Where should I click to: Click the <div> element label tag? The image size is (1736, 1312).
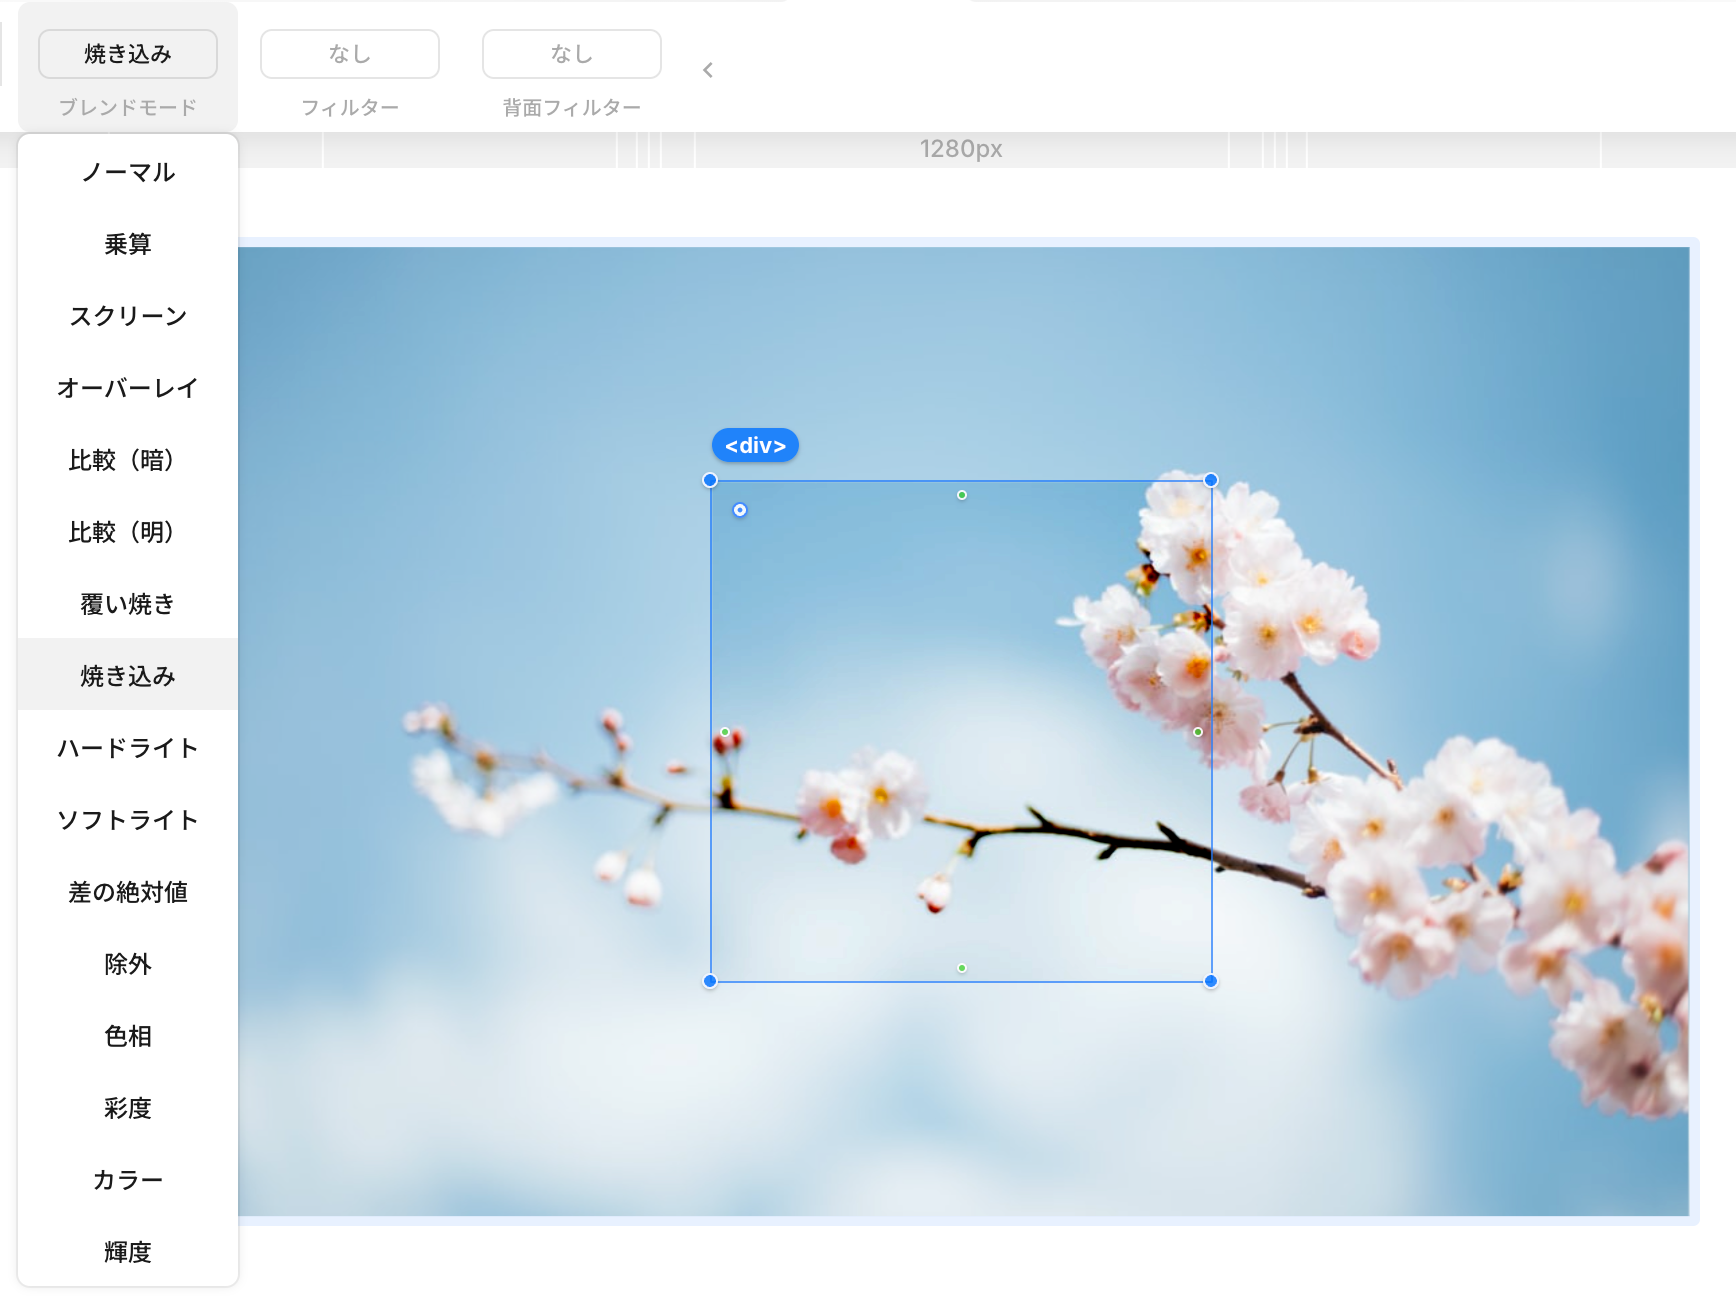[755, 446]
